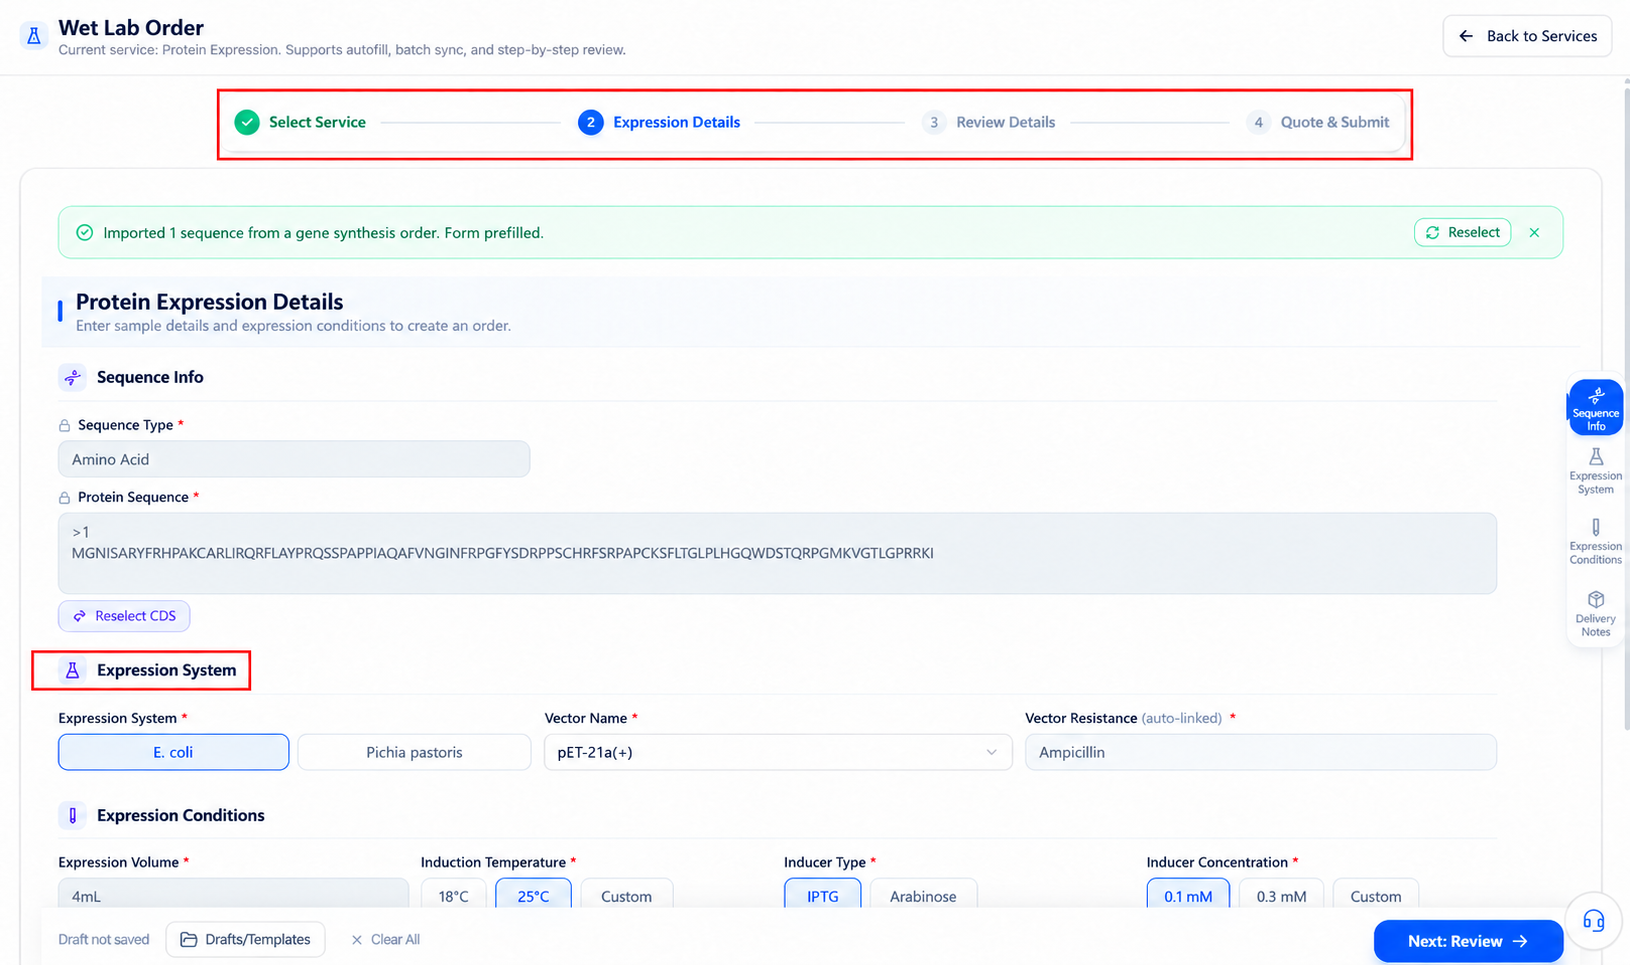Jump to Expression Conditions in side navigator
Image resolution: width=1630 pixels, height=965 pixels.
click(1596, 542)
